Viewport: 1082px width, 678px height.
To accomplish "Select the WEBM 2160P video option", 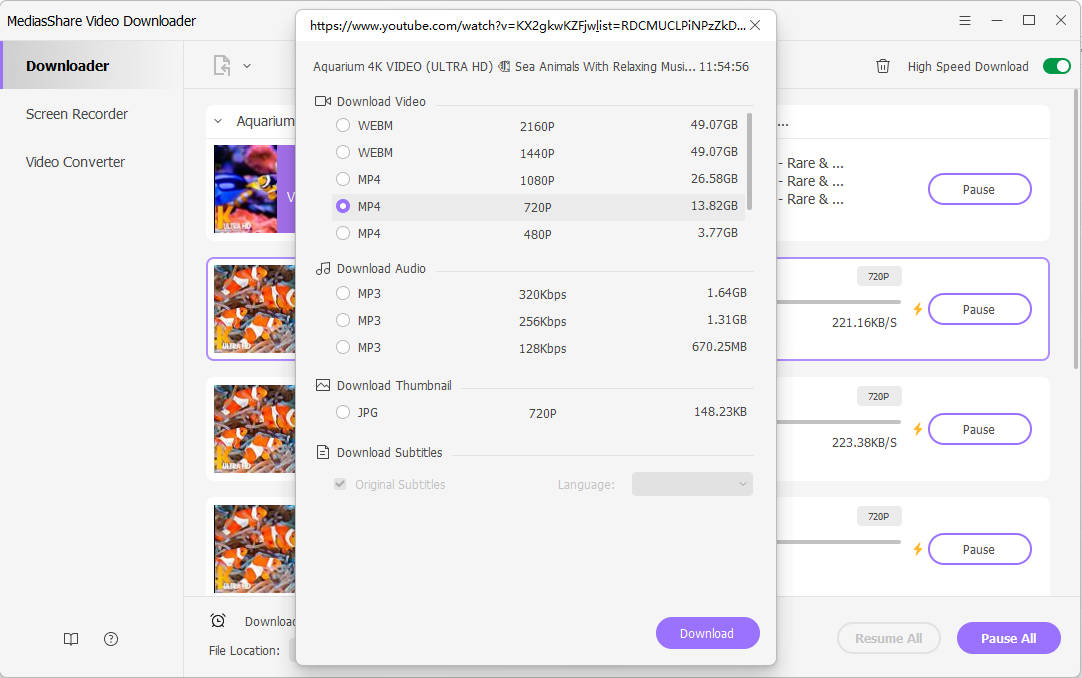I will coord(343,126).
